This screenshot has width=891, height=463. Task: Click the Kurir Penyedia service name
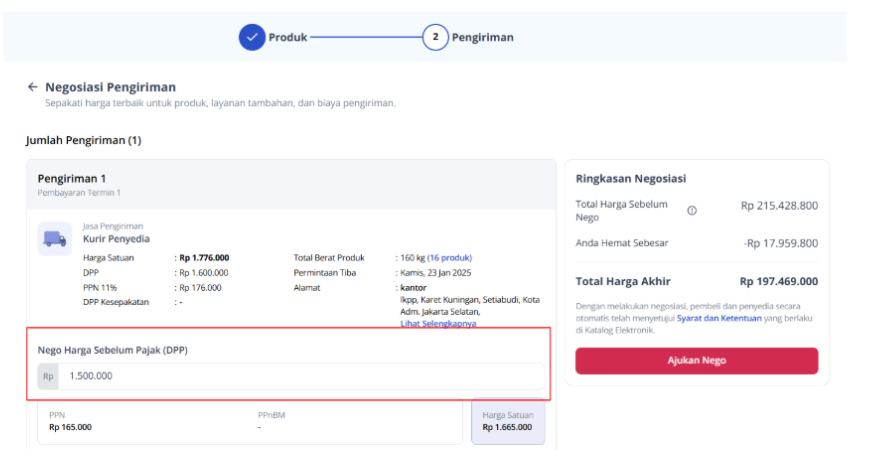point(116,239)
